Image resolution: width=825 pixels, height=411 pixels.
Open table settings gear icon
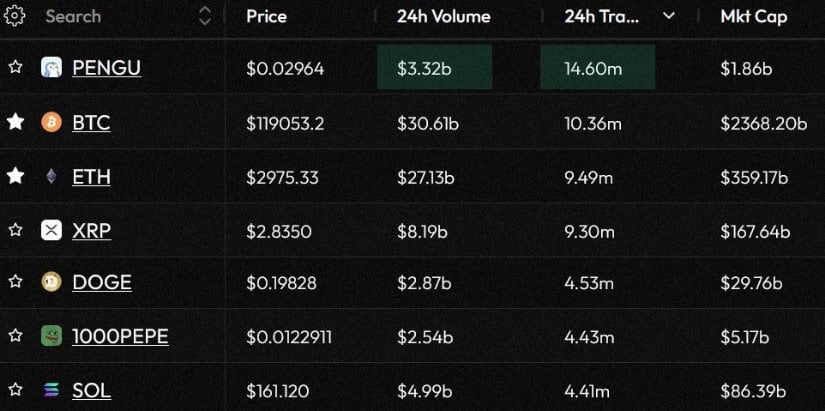[14, 16]
